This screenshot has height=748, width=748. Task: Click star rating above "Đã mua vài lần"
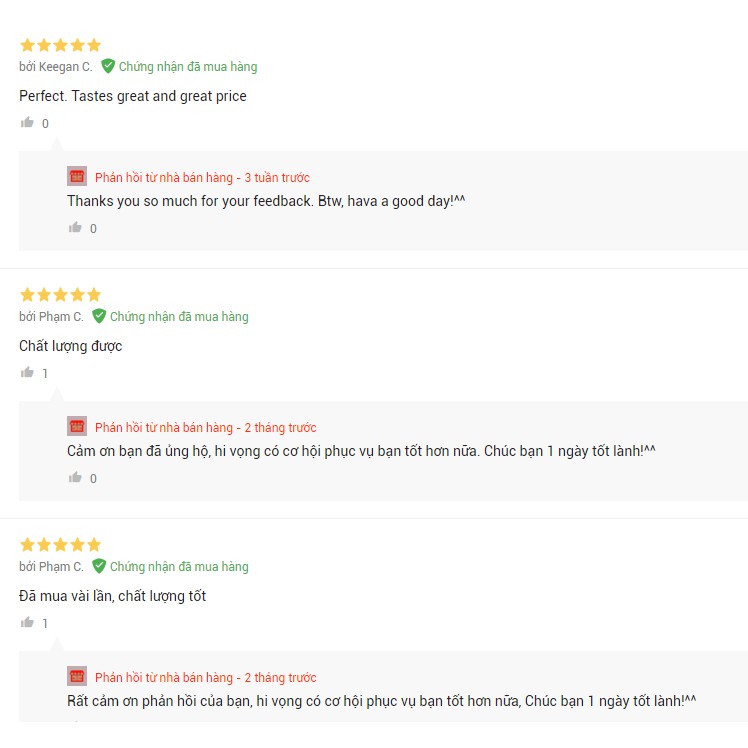[60, 545]
